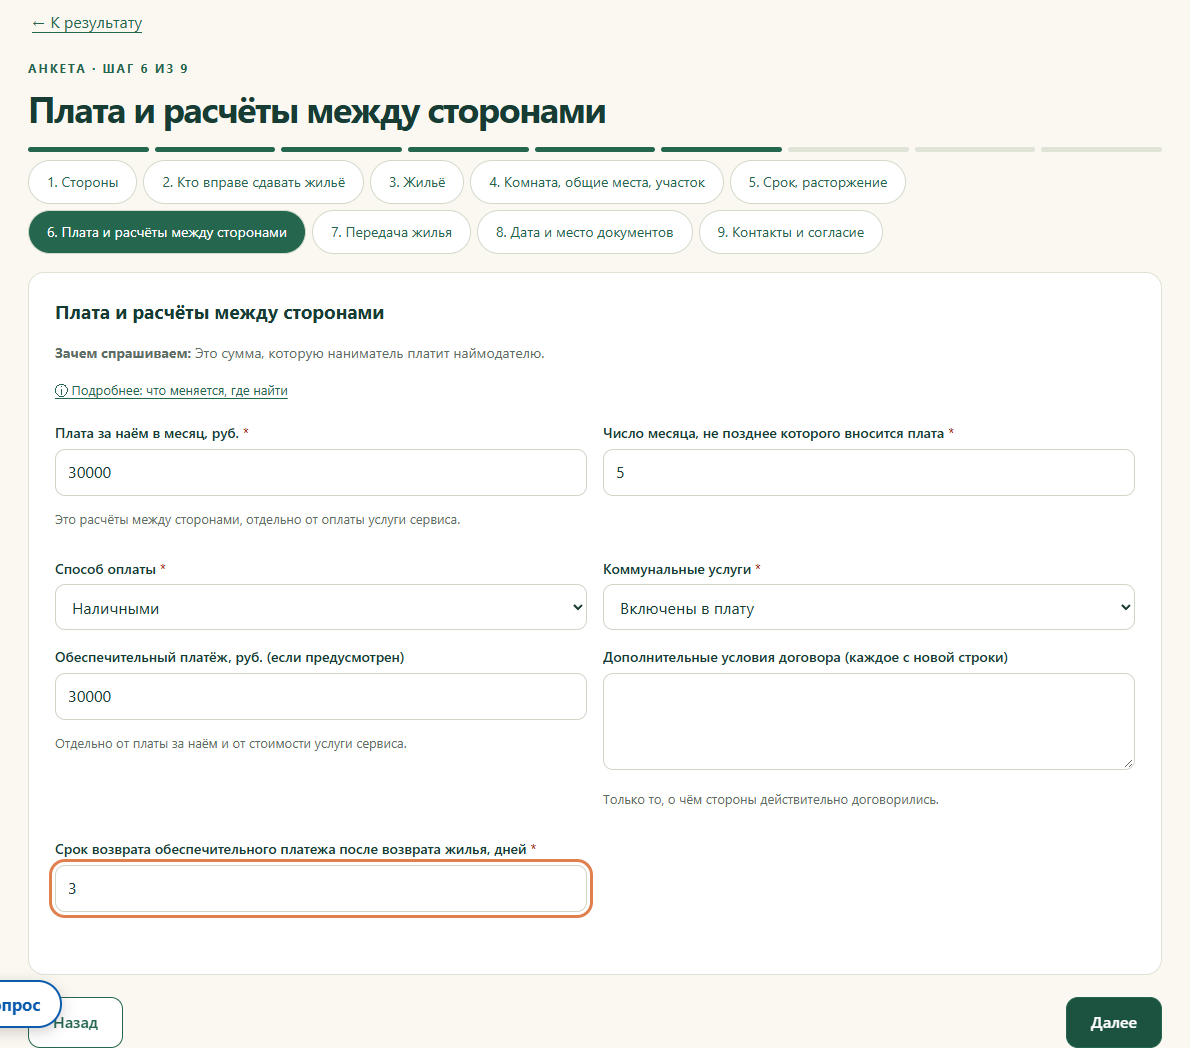Go to tab '2. Кто вправе сдавать жильё'
This screenshot has height=1048, width=1190.
pyautogui.click(x=253, y=182)
